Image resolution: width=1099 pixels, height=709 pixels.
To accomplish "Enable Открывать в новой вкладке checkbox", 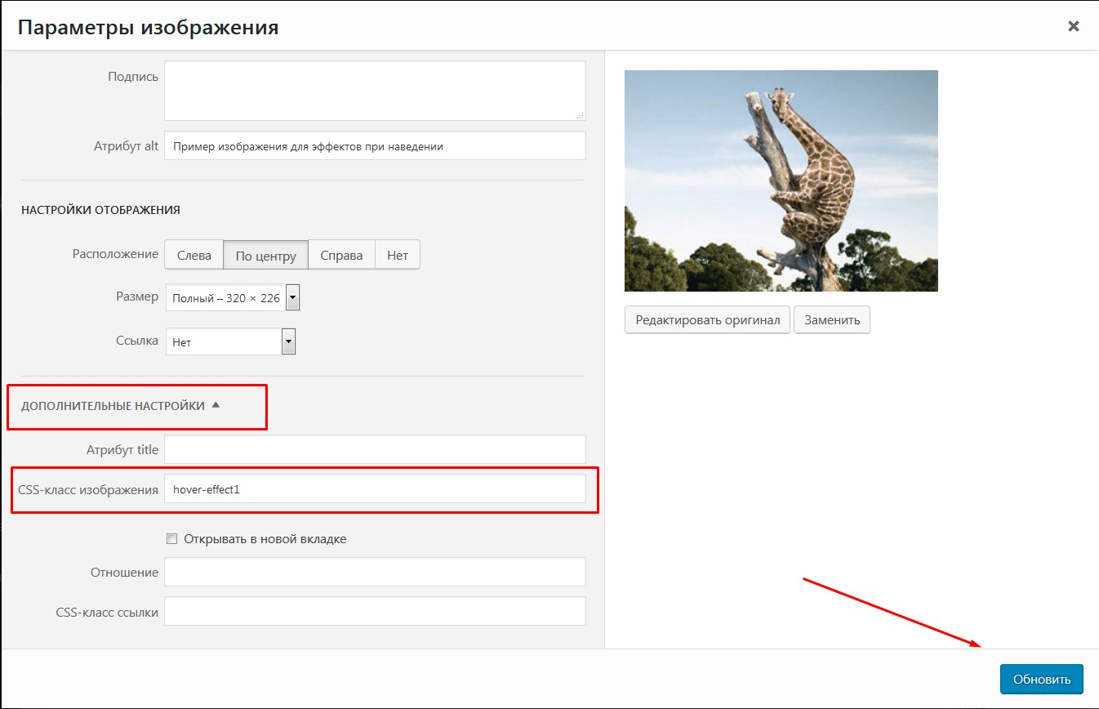I will point(172,539).
